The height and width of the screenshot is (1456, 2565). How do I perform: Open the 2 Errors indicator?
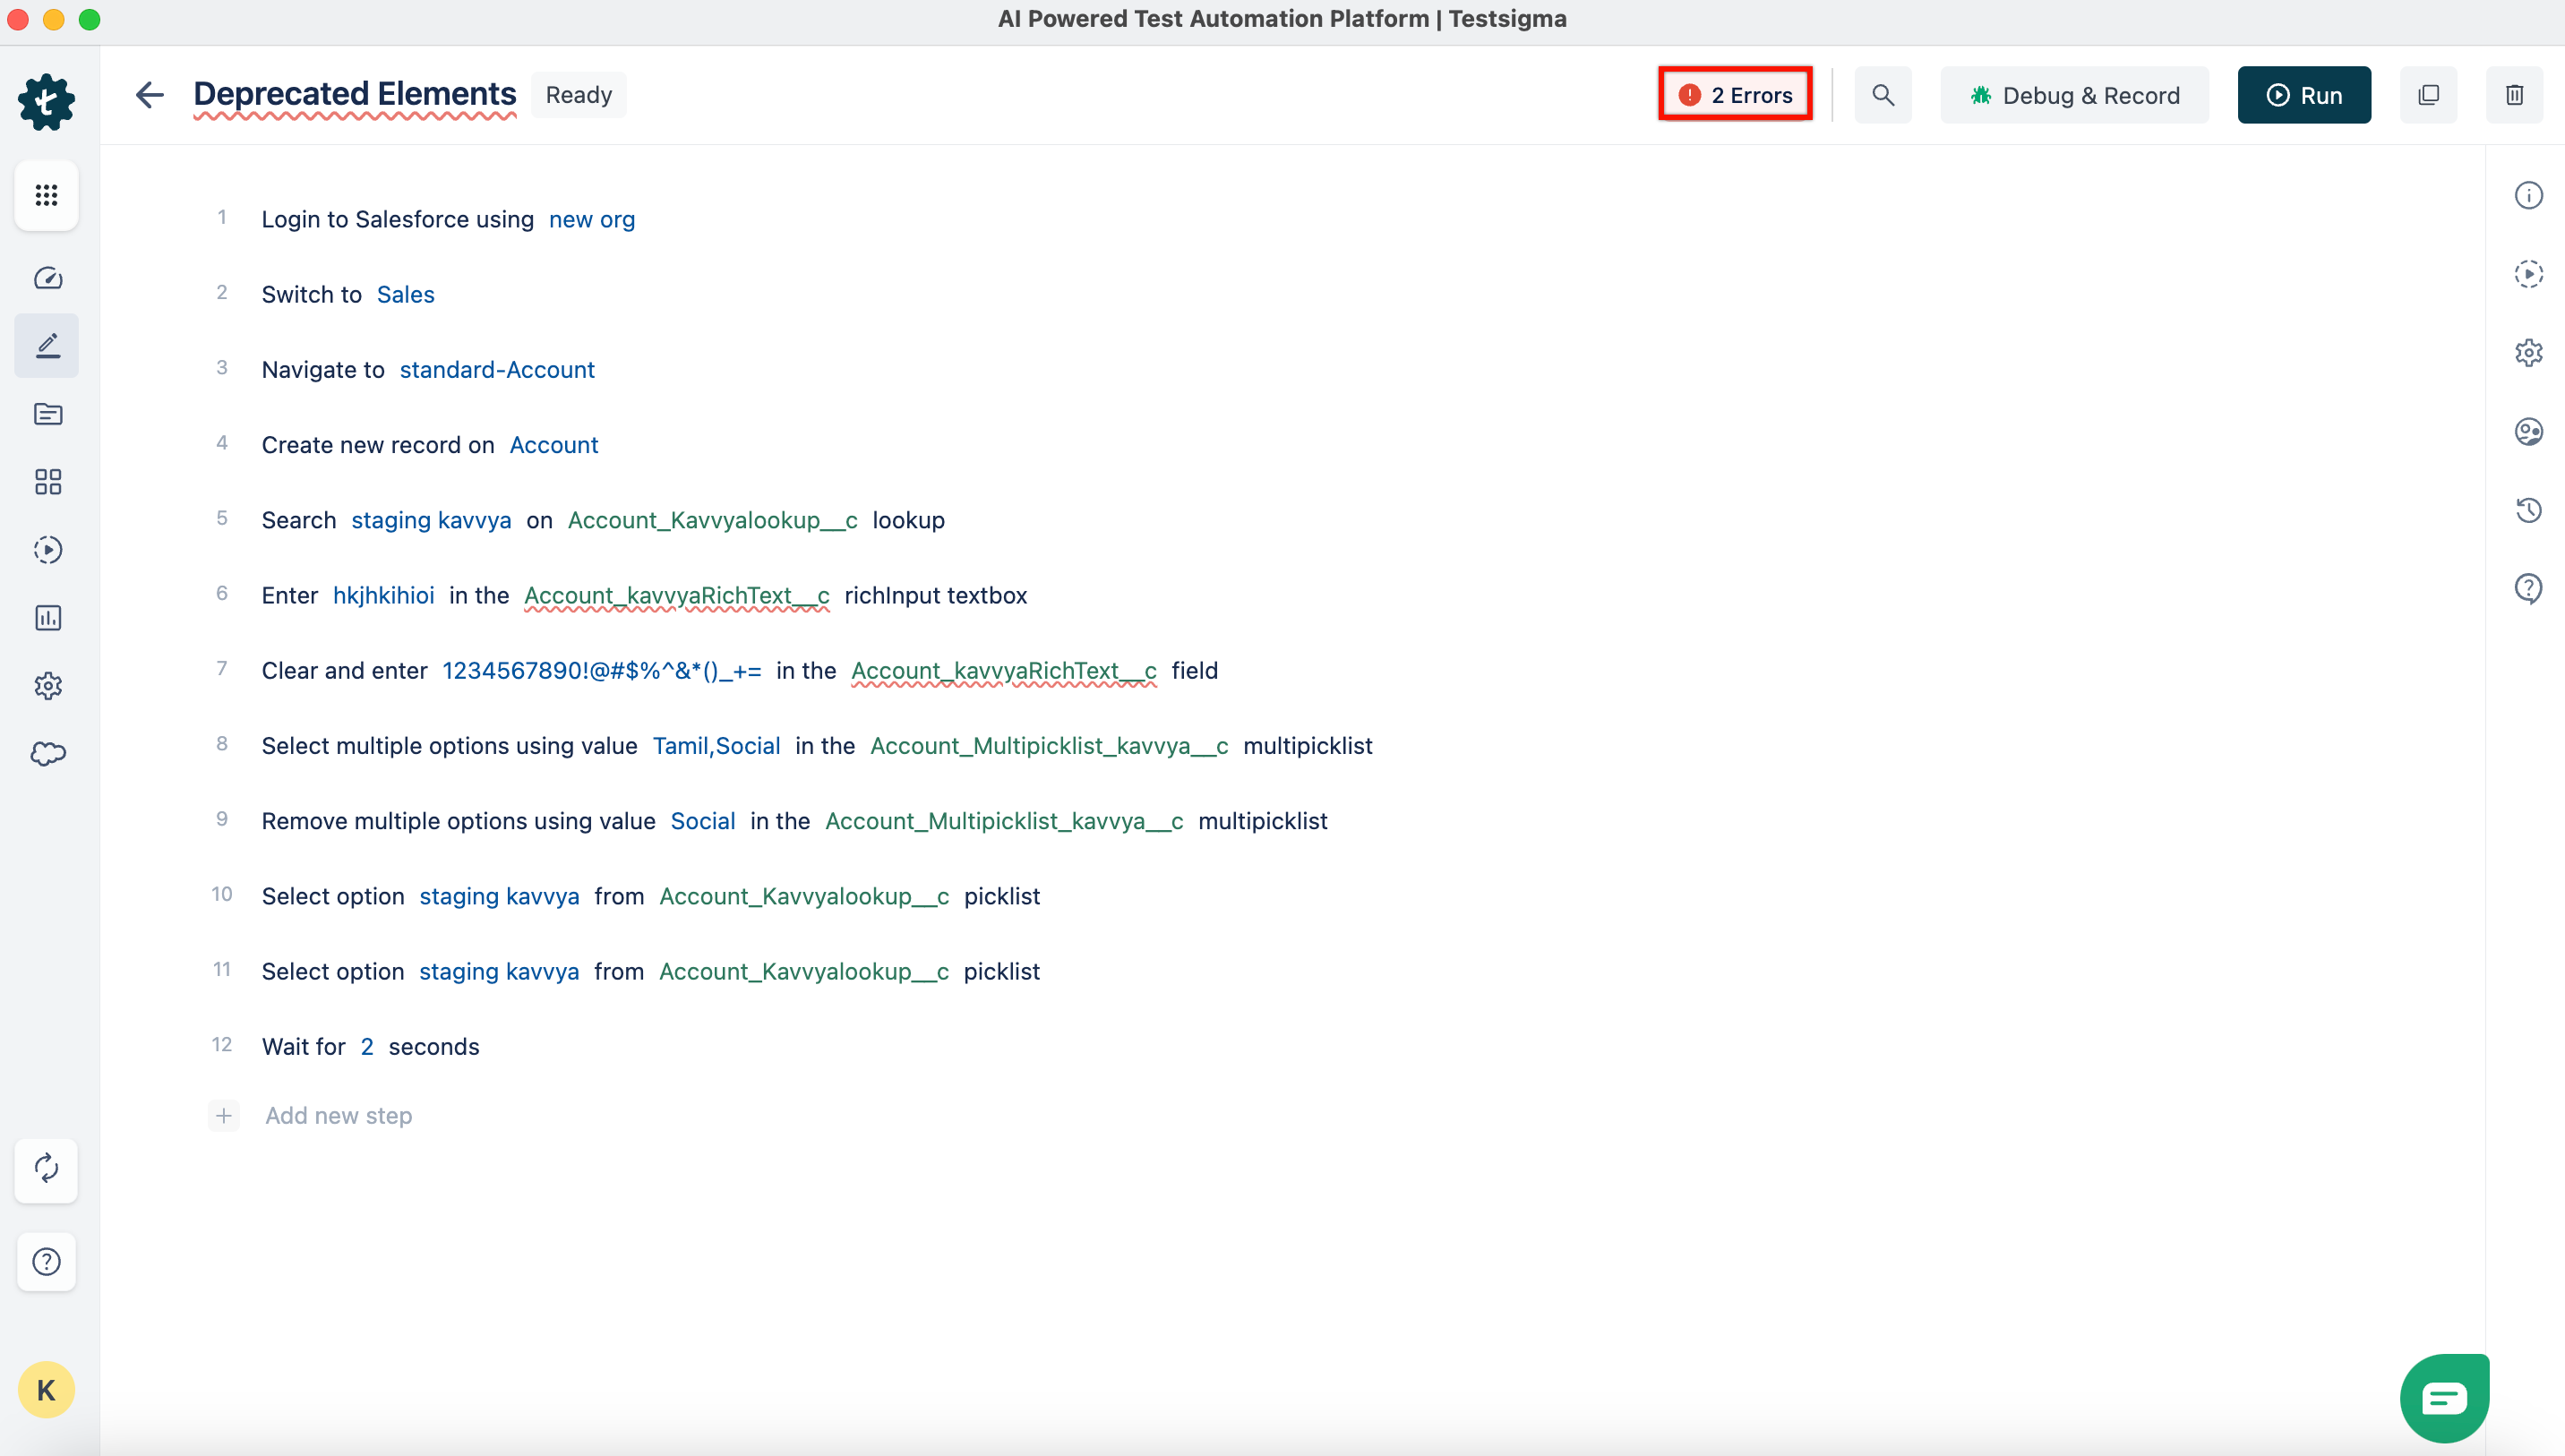(x=1736, y=95)
